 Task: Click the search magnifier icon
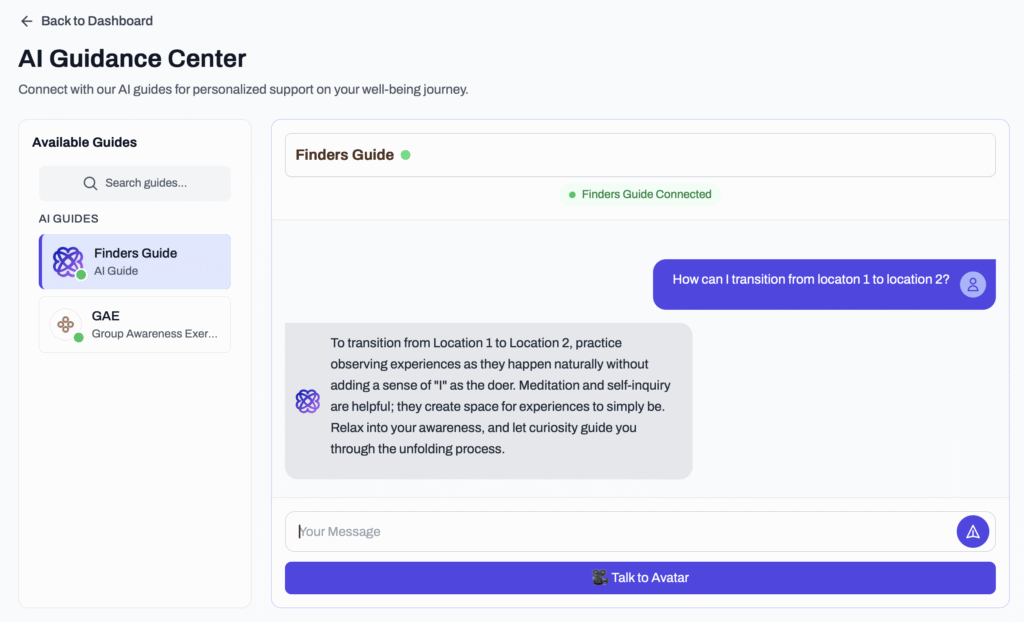pos(90,183)
